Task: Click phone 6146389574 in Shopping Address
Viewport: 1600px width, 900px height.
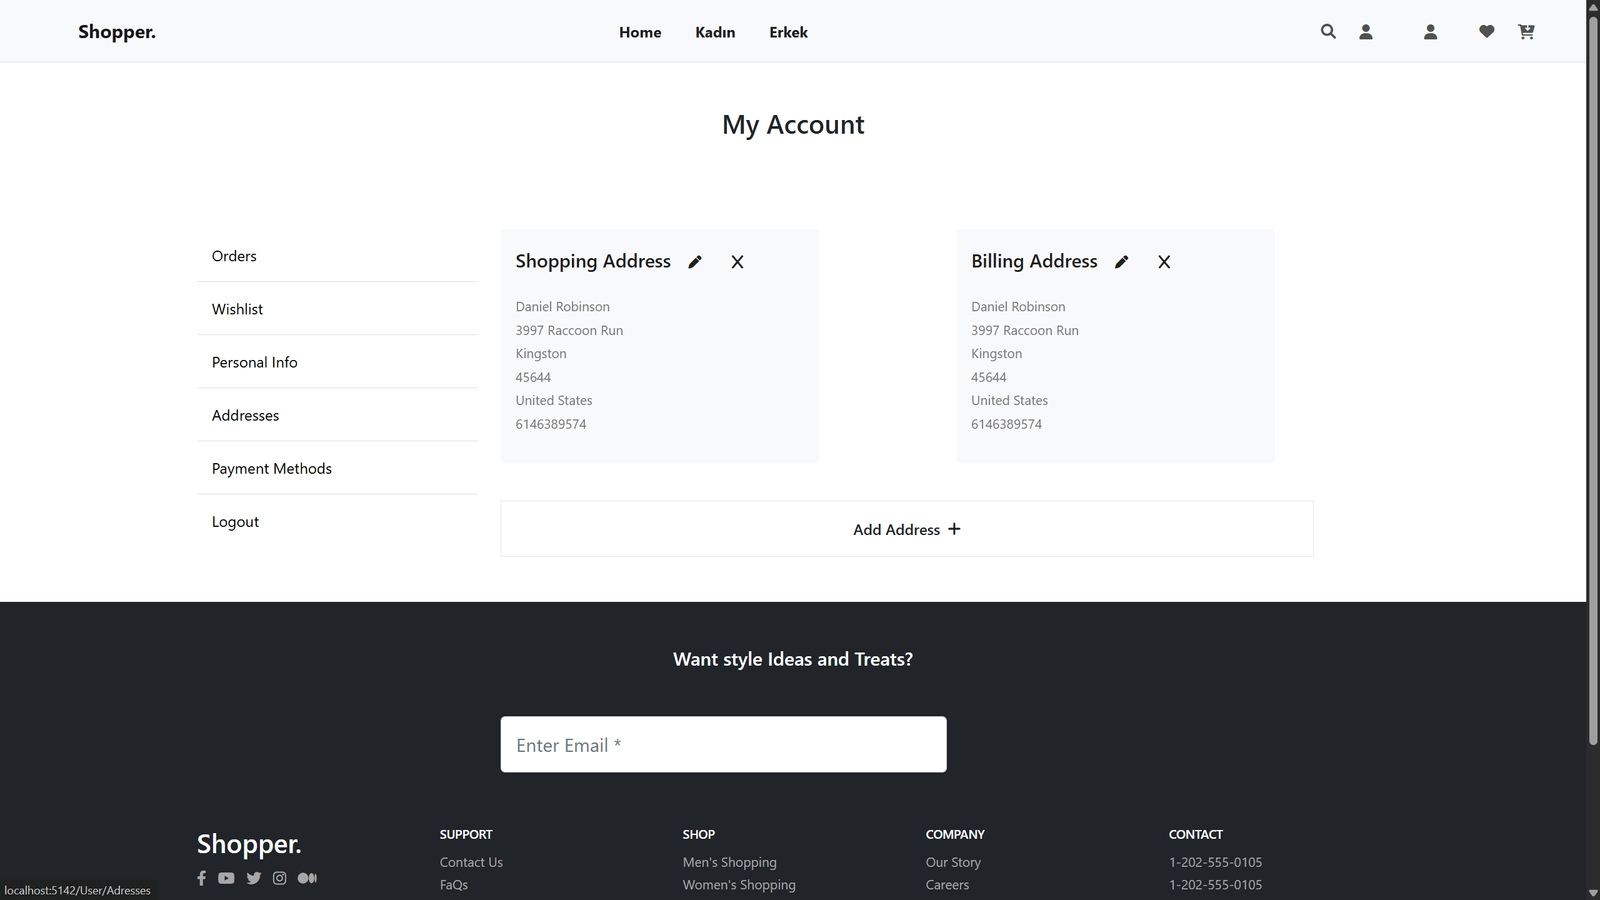Action: click(551, 424)
